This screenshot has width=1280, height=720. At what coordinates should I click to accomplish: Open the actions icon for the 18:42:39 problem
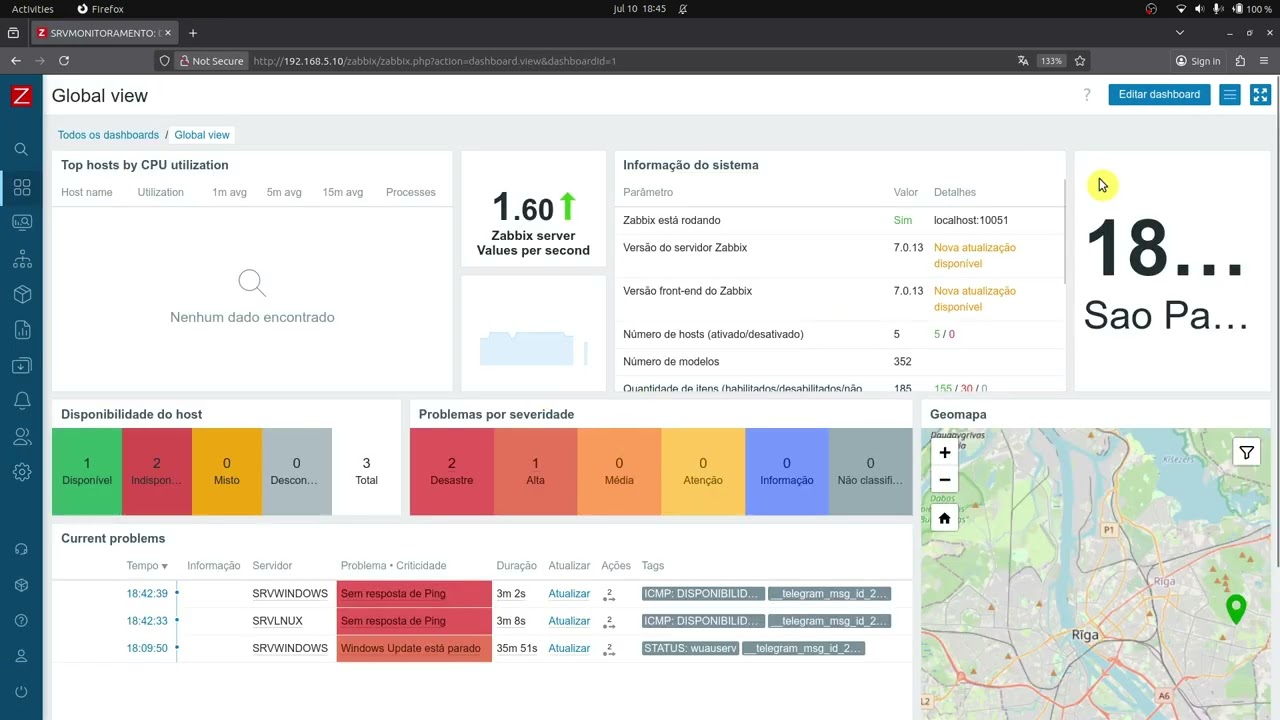[x=609, y=594]
